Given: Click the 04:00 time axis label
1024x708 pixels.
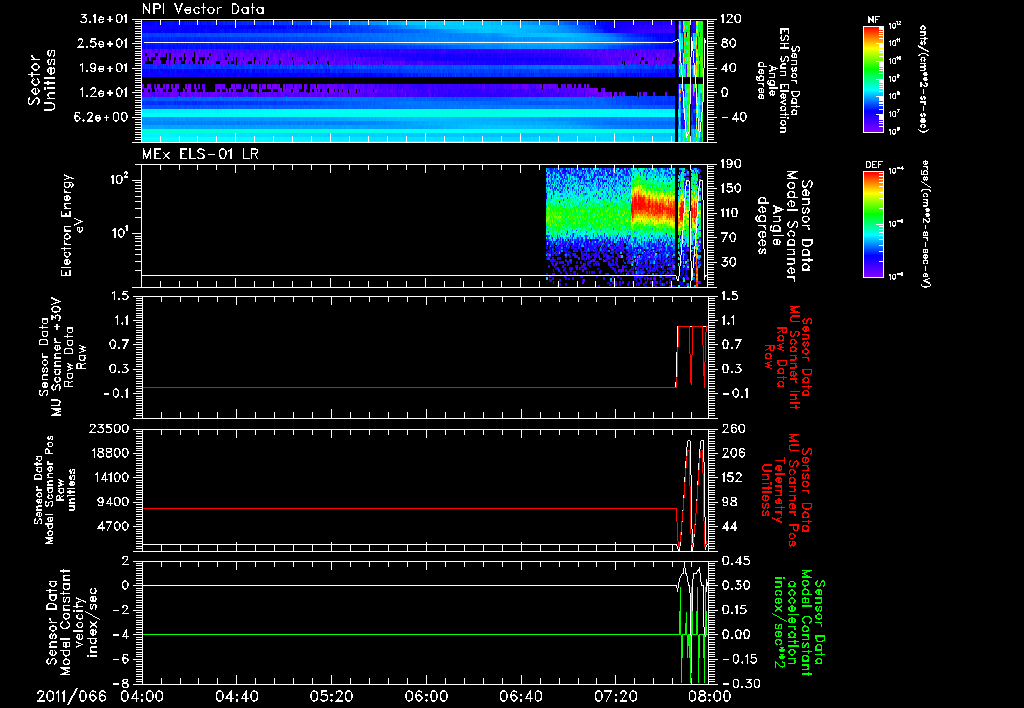Looking at the screenshot, I should (x=142, y=696).
